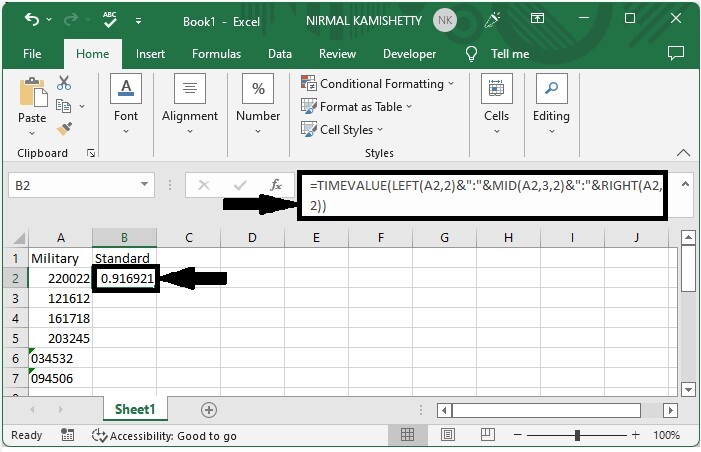Open the undo history dropdown arrow

[x=49, y=20]
